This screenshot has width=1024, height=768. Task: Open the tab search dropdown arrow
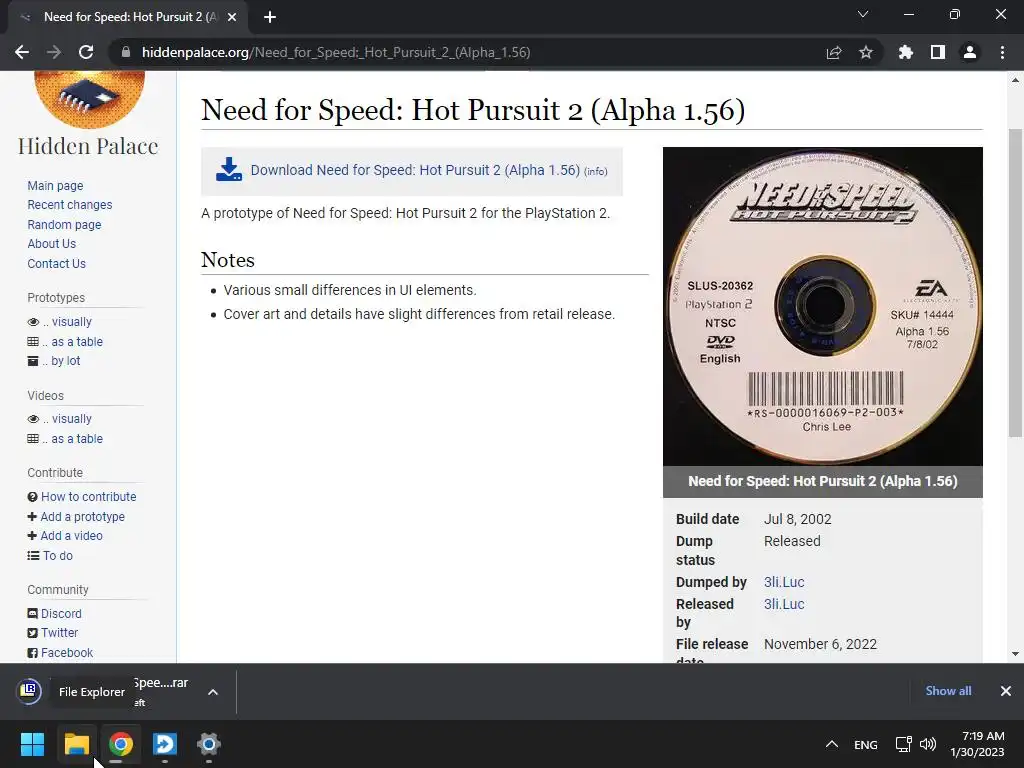tap(863, 14)
